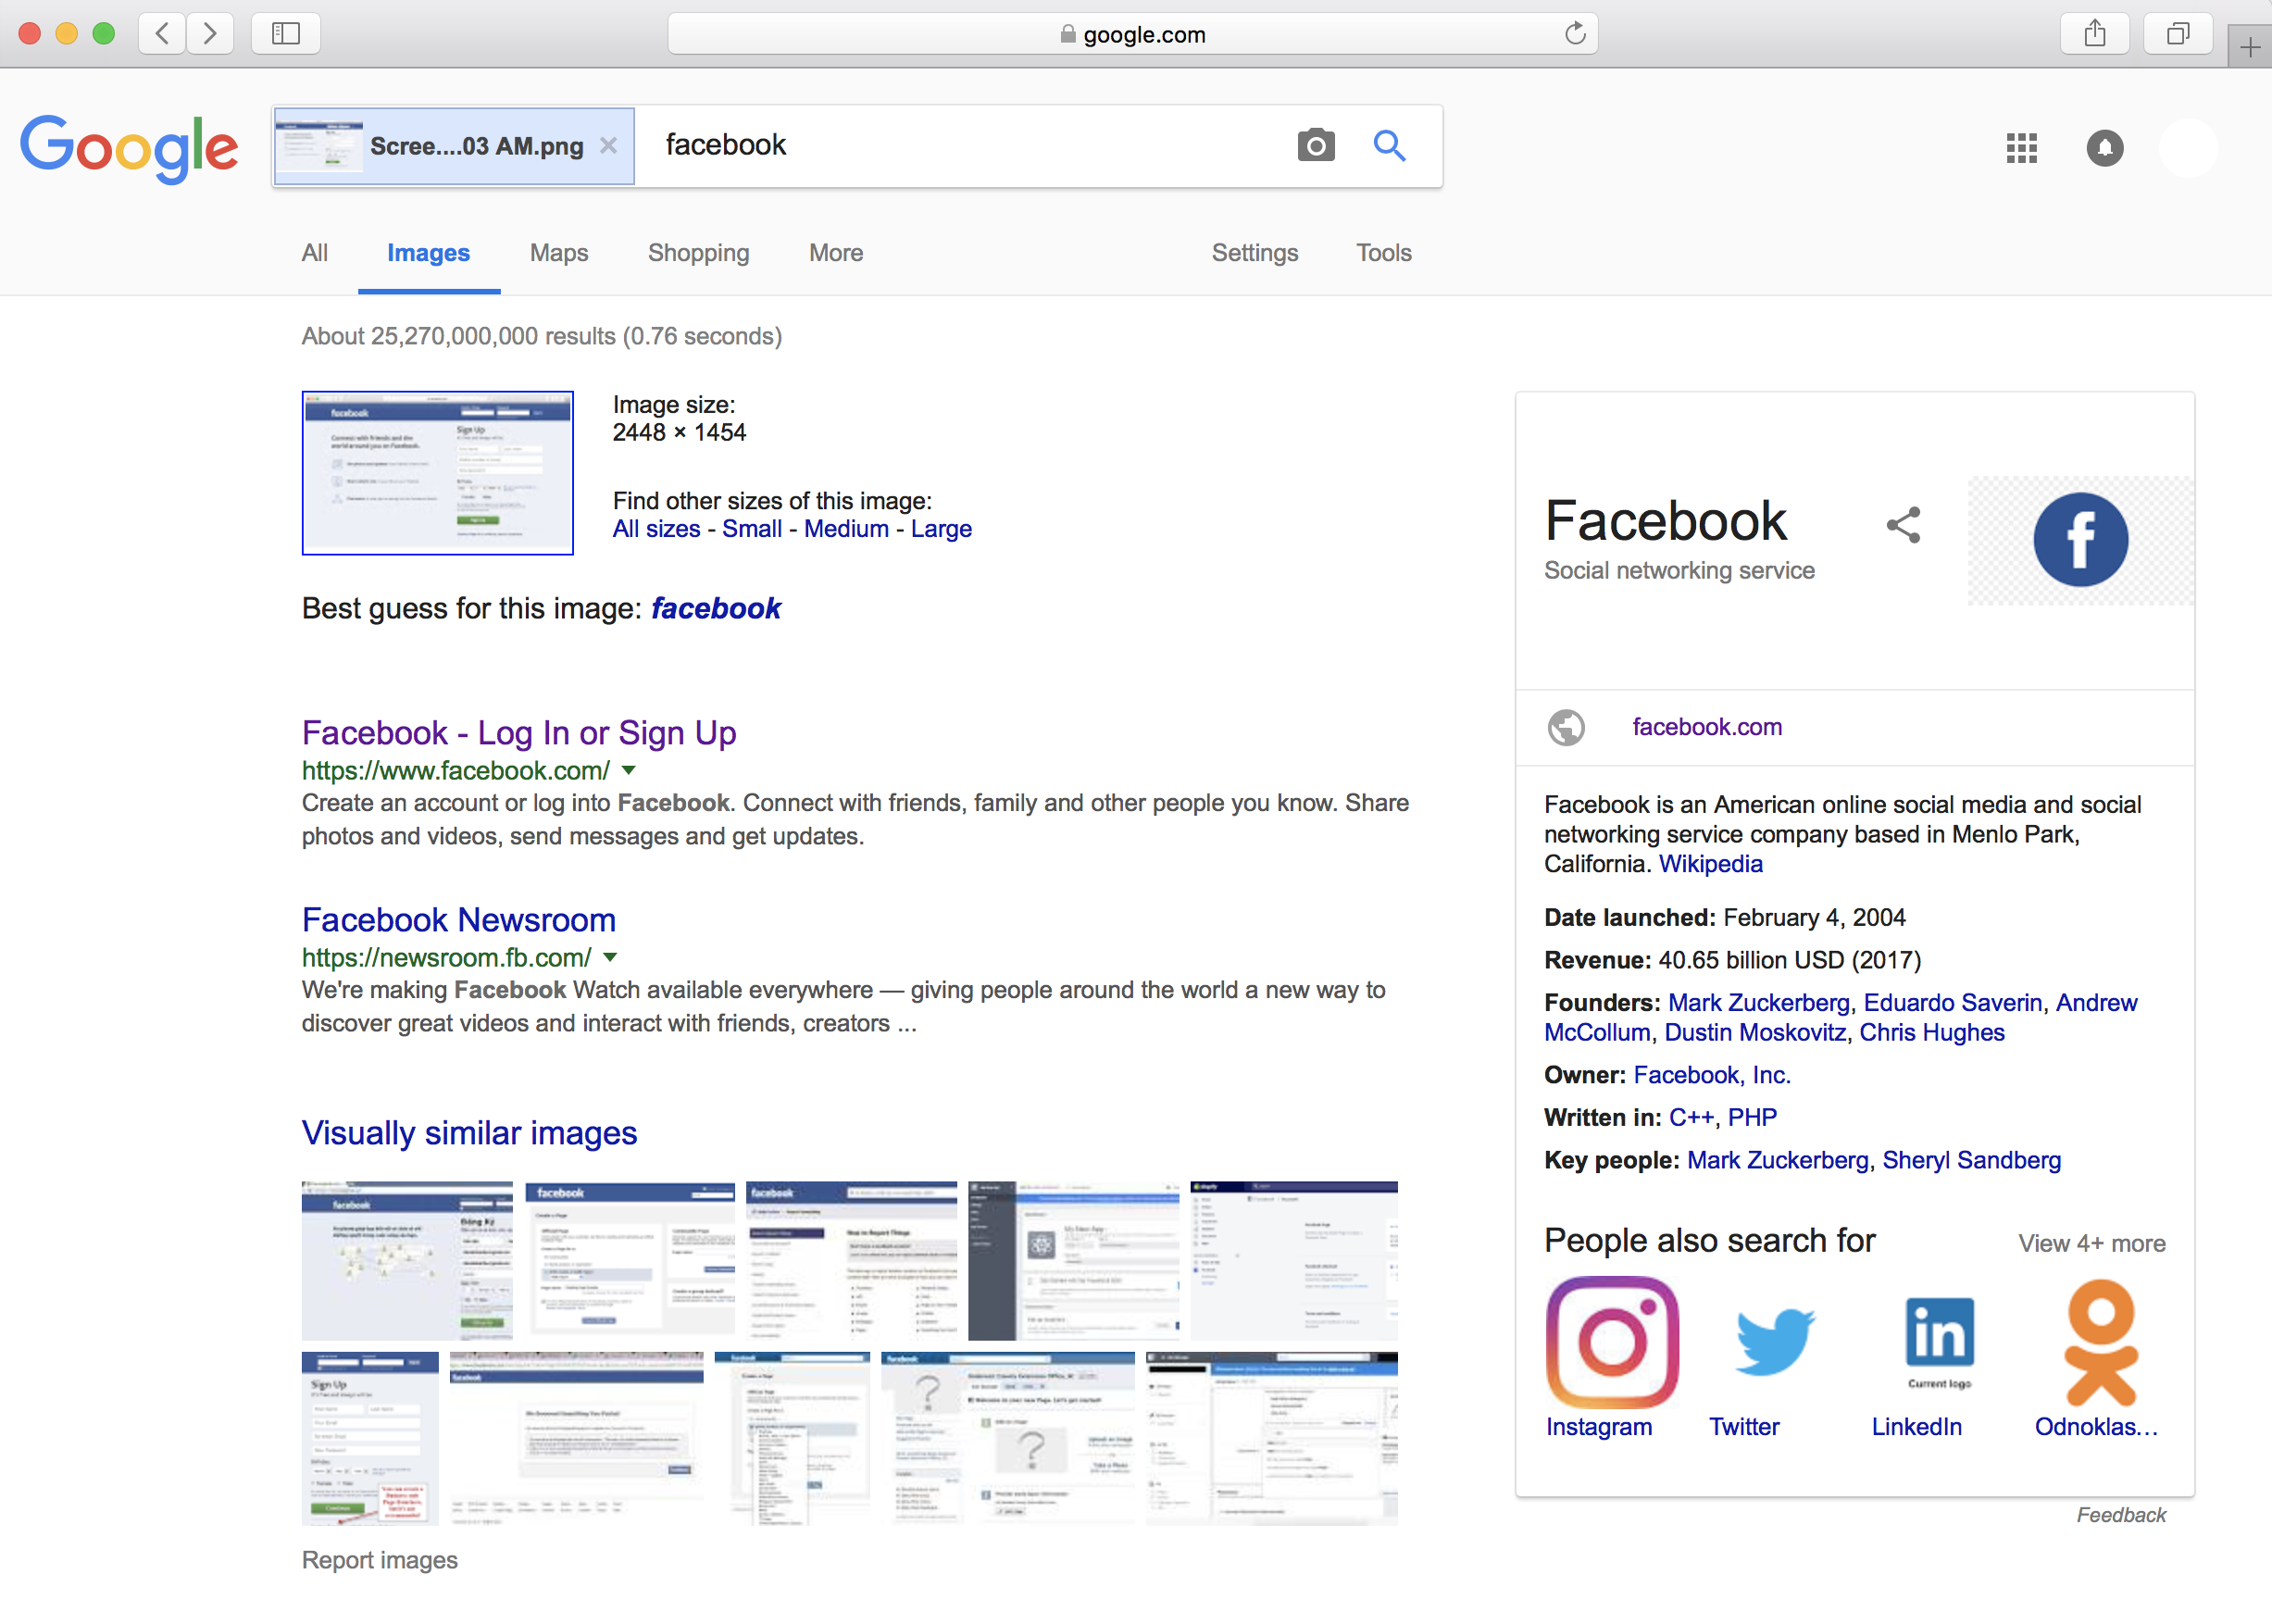Image resolution: width=2272 pixels, height=1624 pixels.
Task: Click the Small size link
Action: click(752, 529)
